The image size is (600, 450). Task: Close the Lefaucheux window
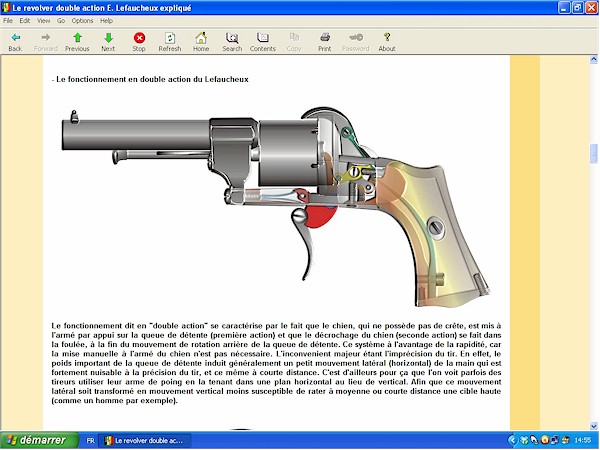pyautogui.click(x=592, y=8)
